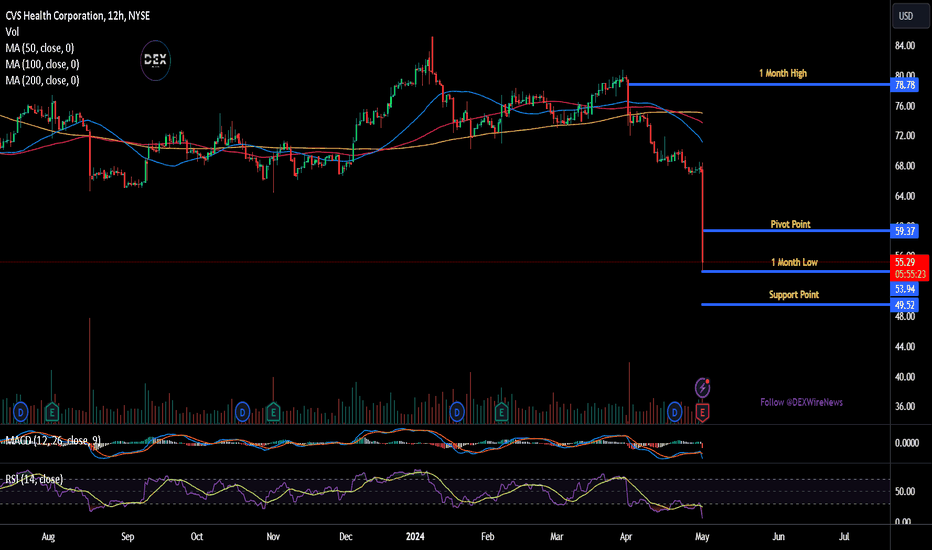Screen dimensions: 932x550
Task: Click the dividend marker in late January
Action: click(x=456, y=411)
